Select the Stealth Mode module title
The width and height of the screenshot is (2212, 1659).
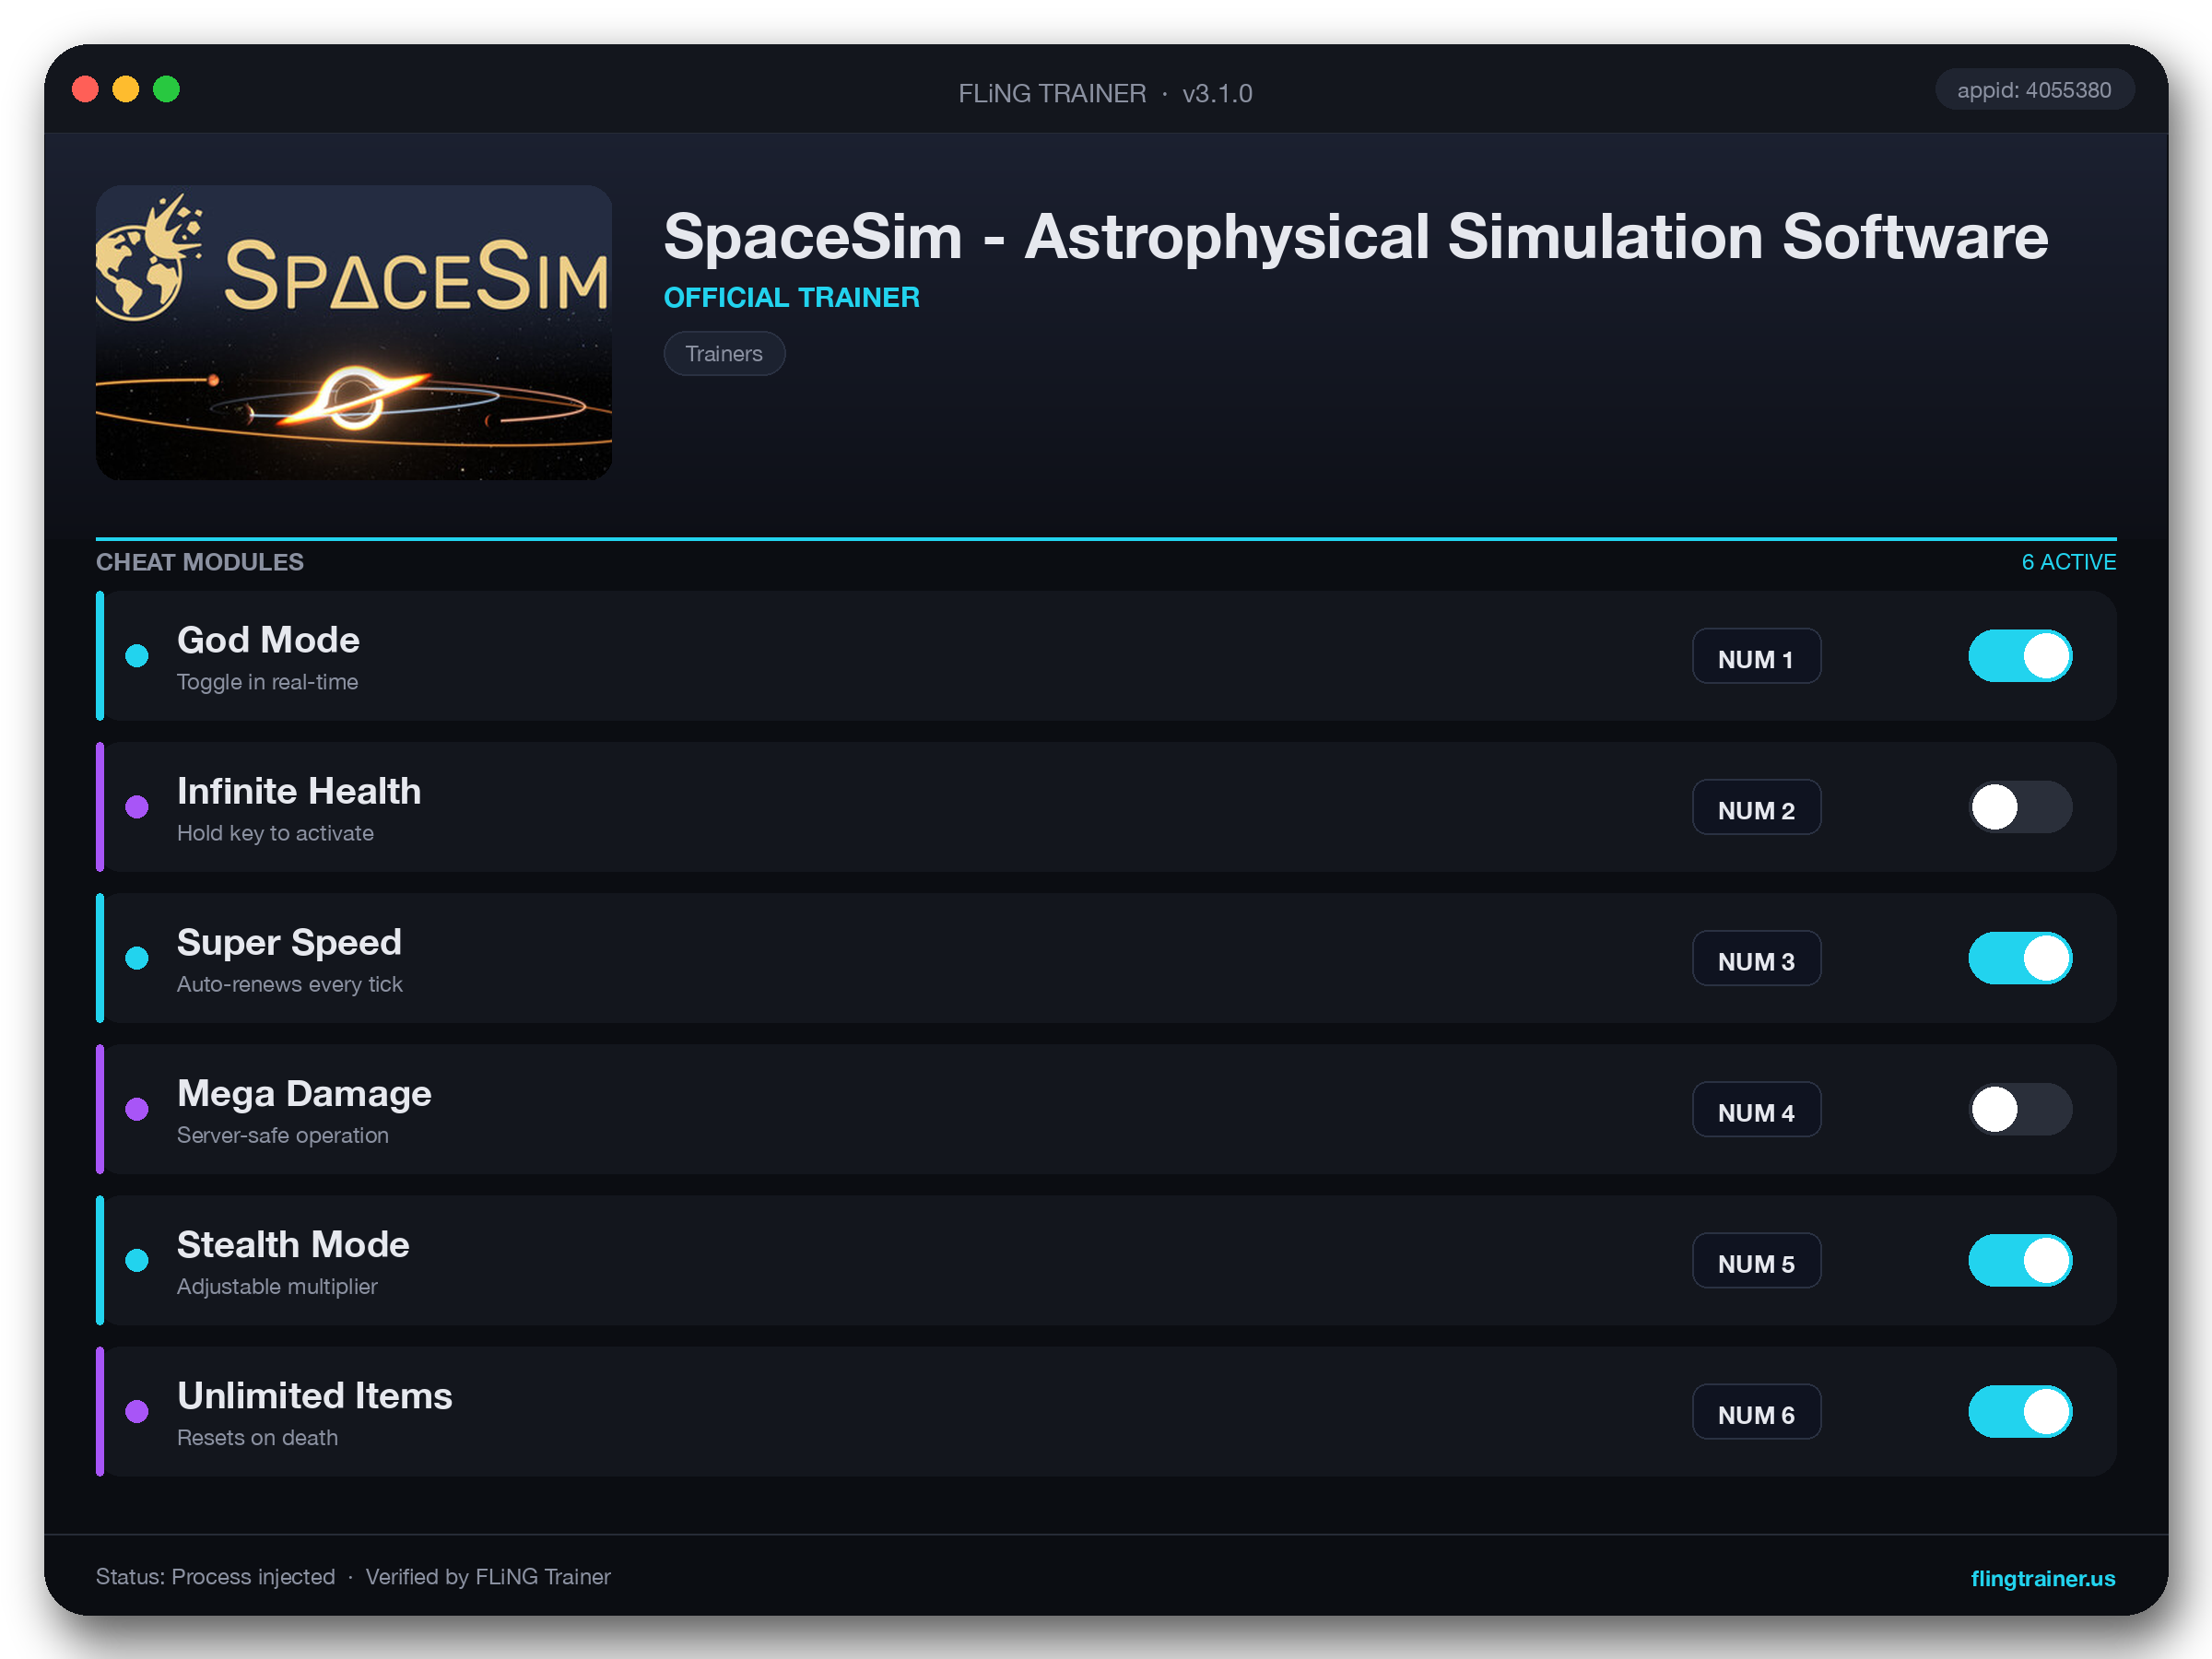(293, 1245)
